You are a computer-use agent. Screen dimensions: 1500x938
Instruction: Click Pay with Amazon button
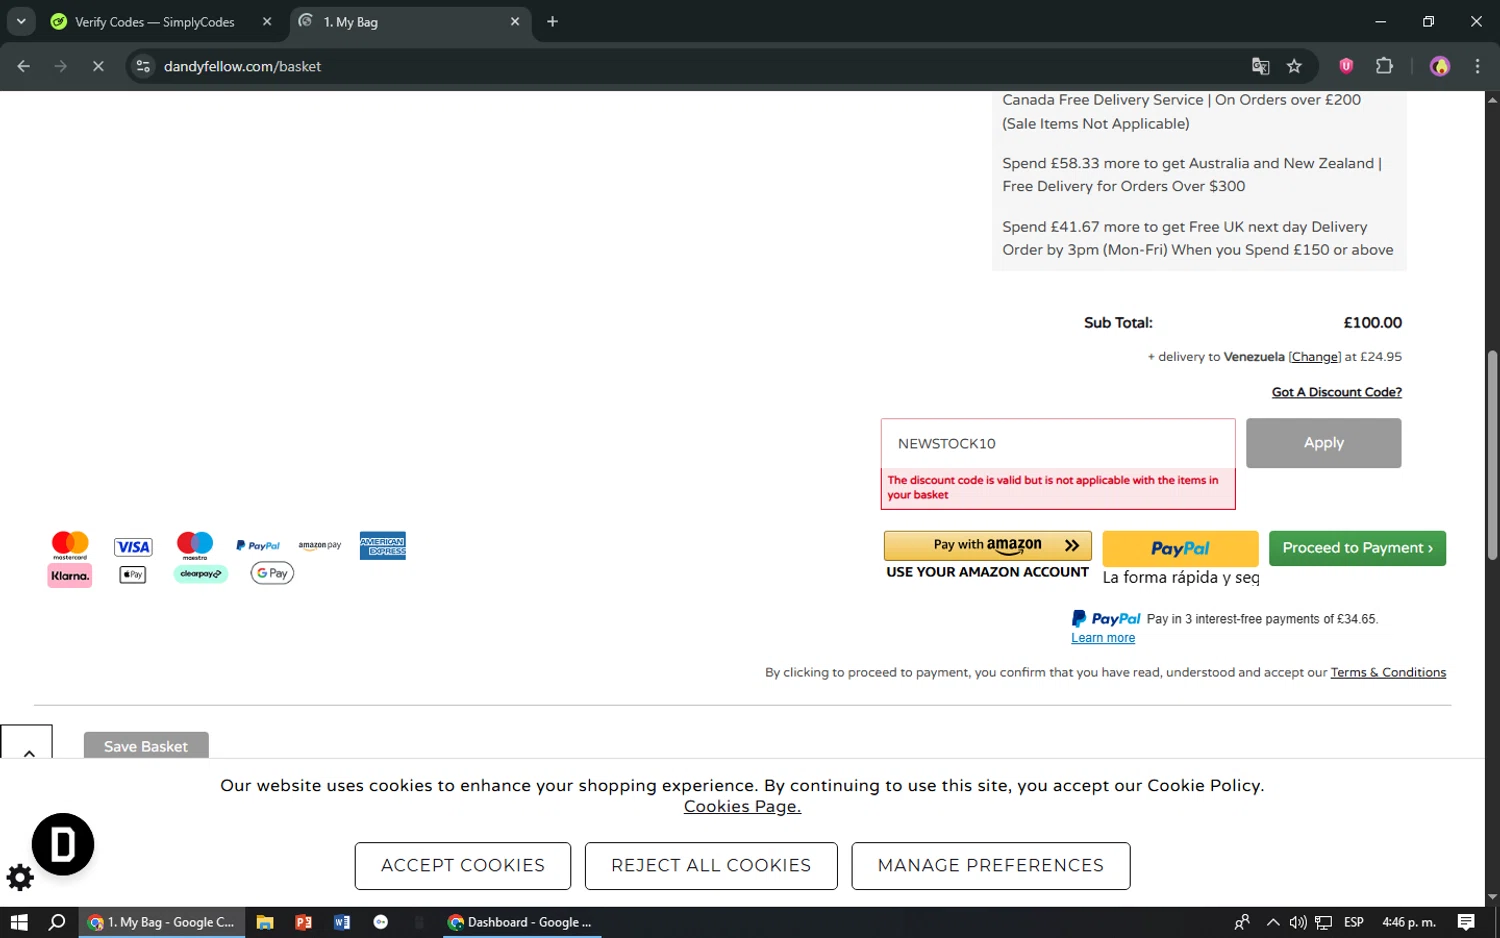pos(988,545)
